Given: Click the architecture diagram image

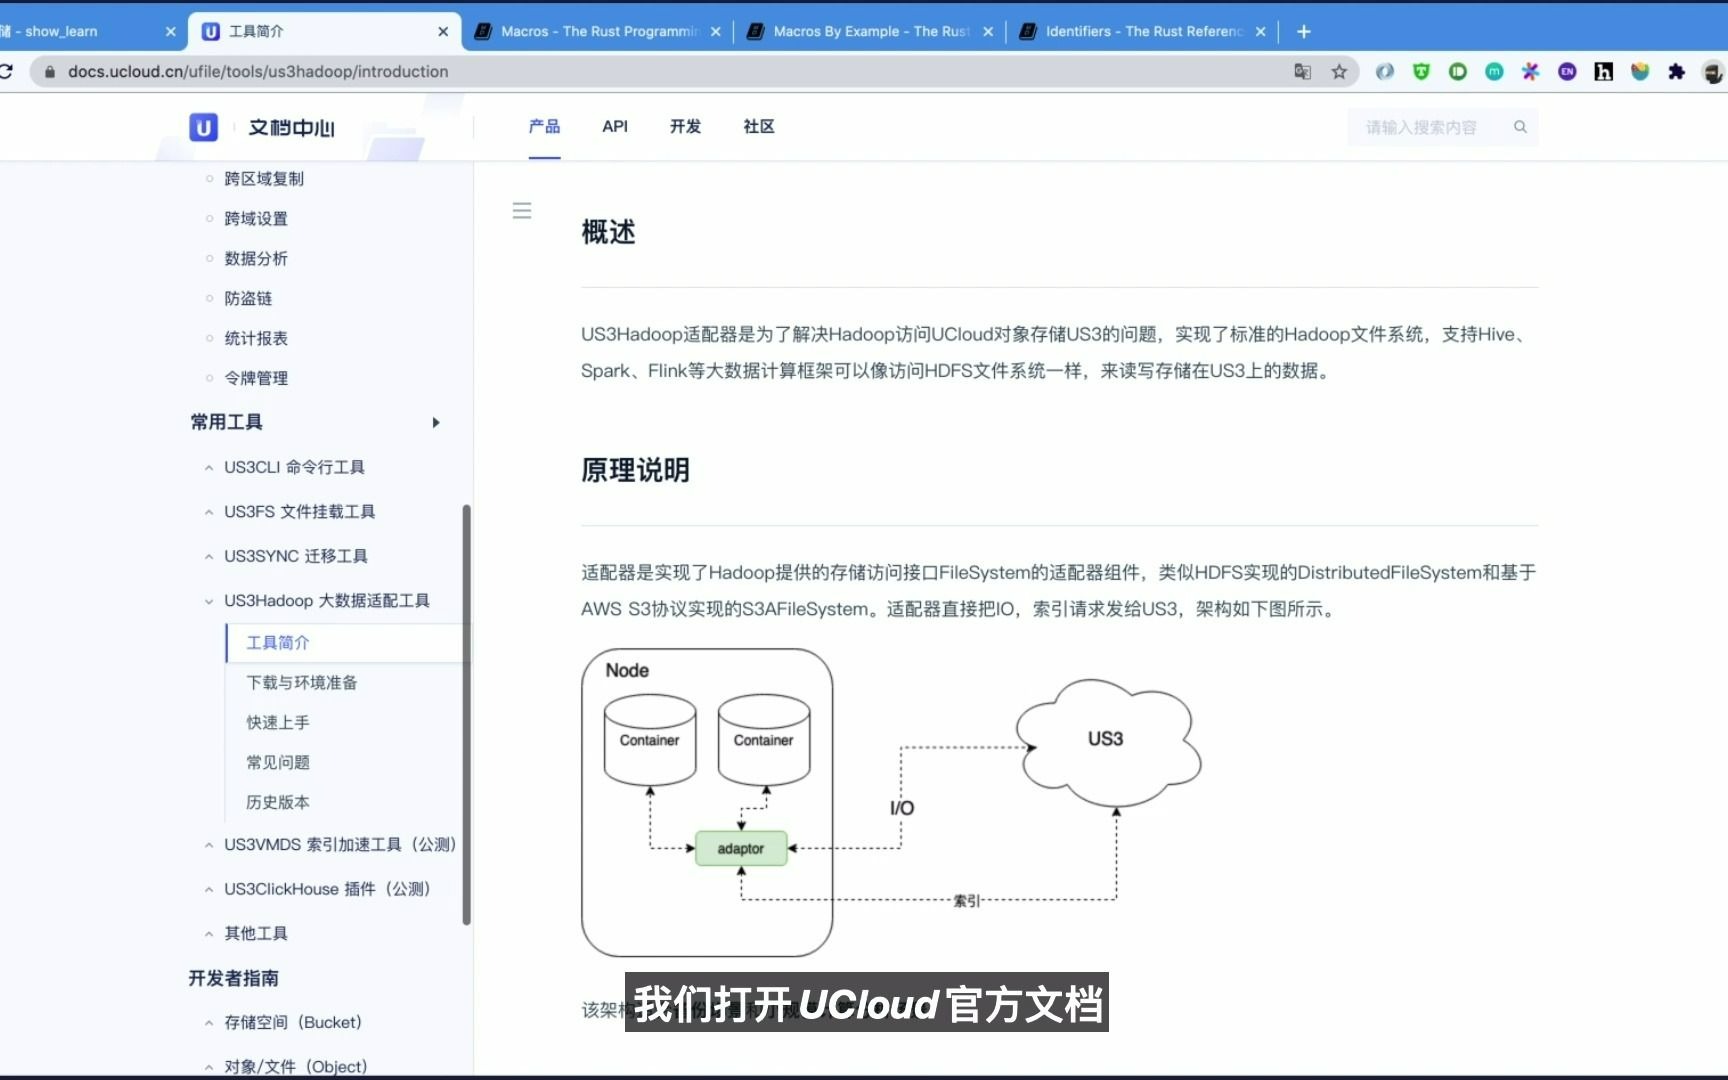Looking at the screenshot, I should [x=891, y=803].
